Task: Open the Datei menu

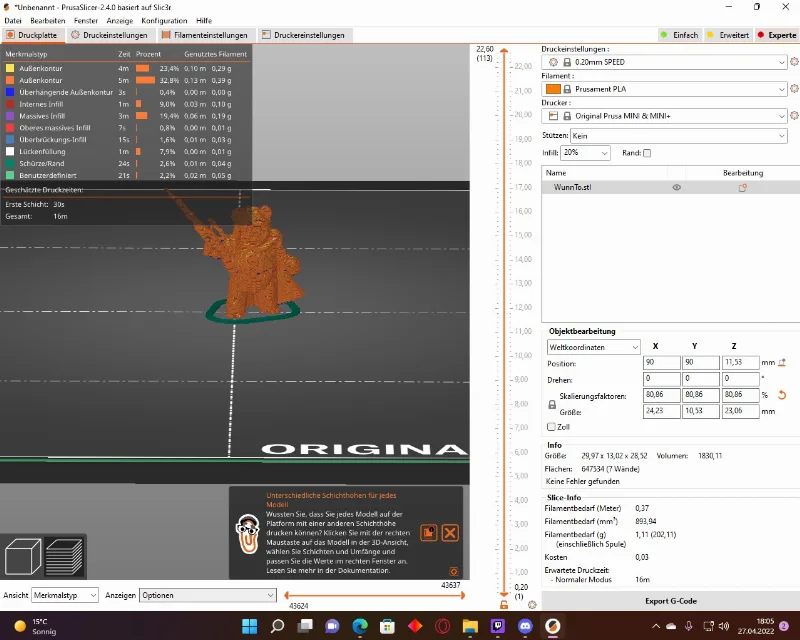Action: click(13, 20)
